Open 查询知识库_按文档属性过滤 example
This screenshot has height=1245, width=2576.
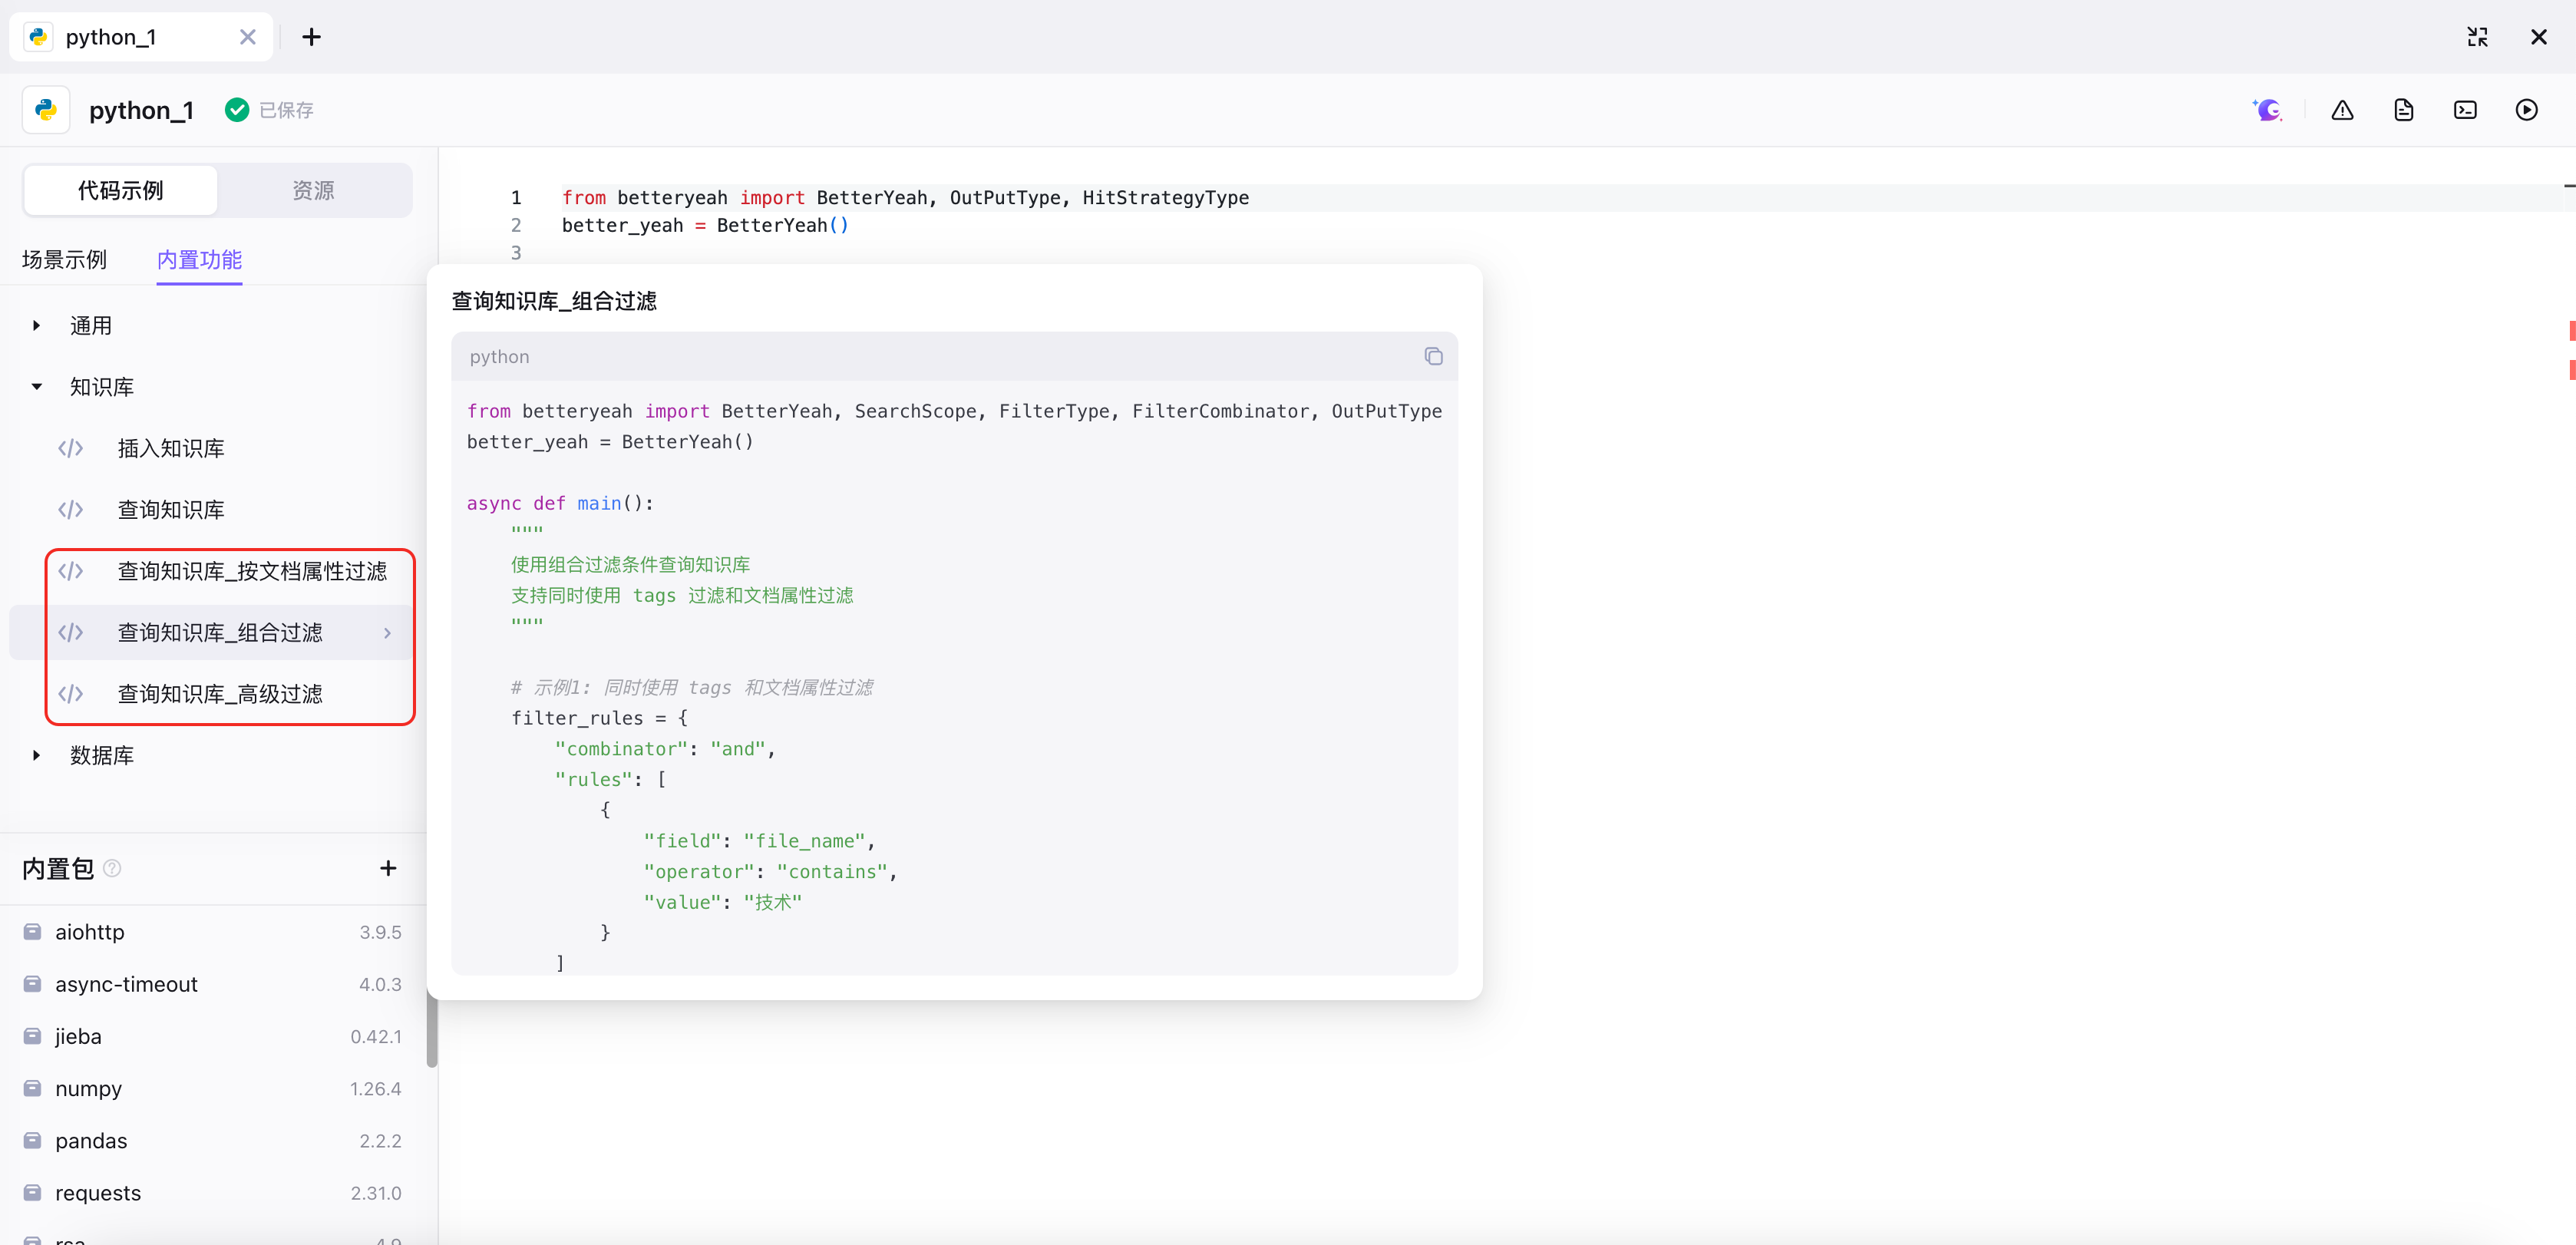[x=252, y=571]
